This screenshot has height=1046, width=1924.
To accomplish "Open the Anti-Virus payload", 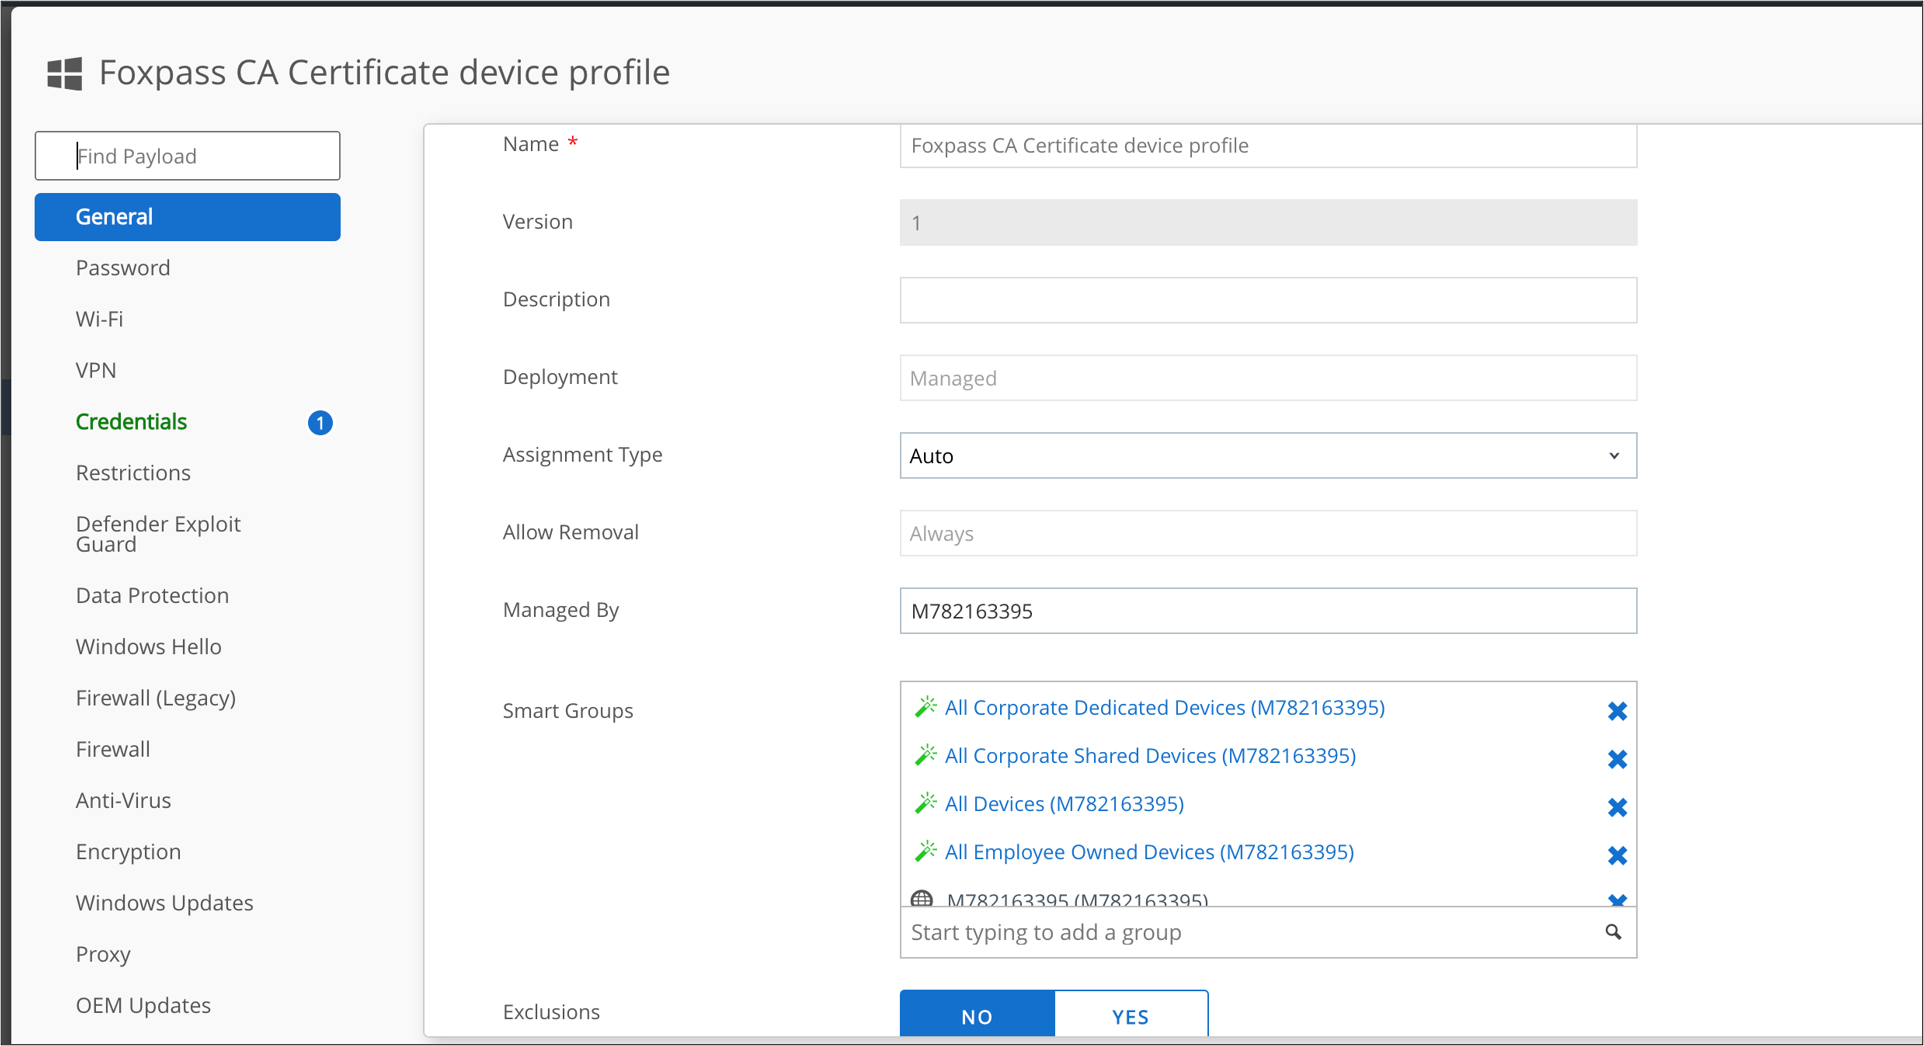I will click(x=123, y=801).
